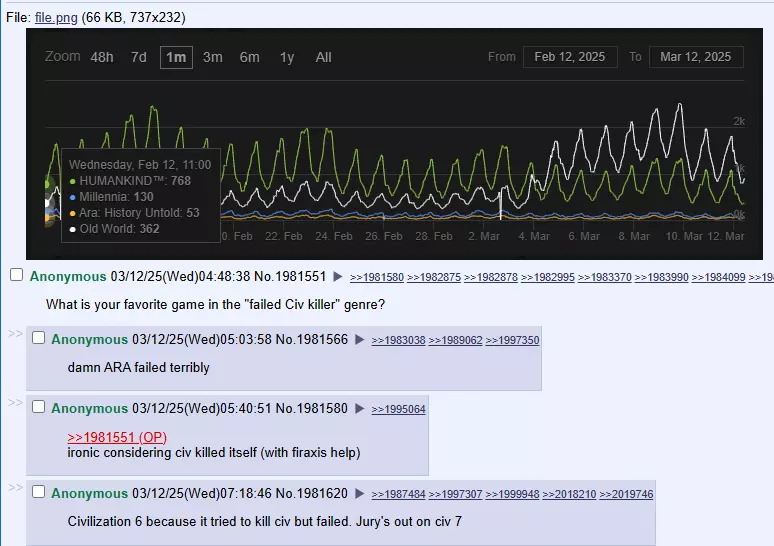The height and width of the screenshot is (546, 774).
Task: Hide reply 1981580 using its >> marker
Action: (x=15, y=403)
